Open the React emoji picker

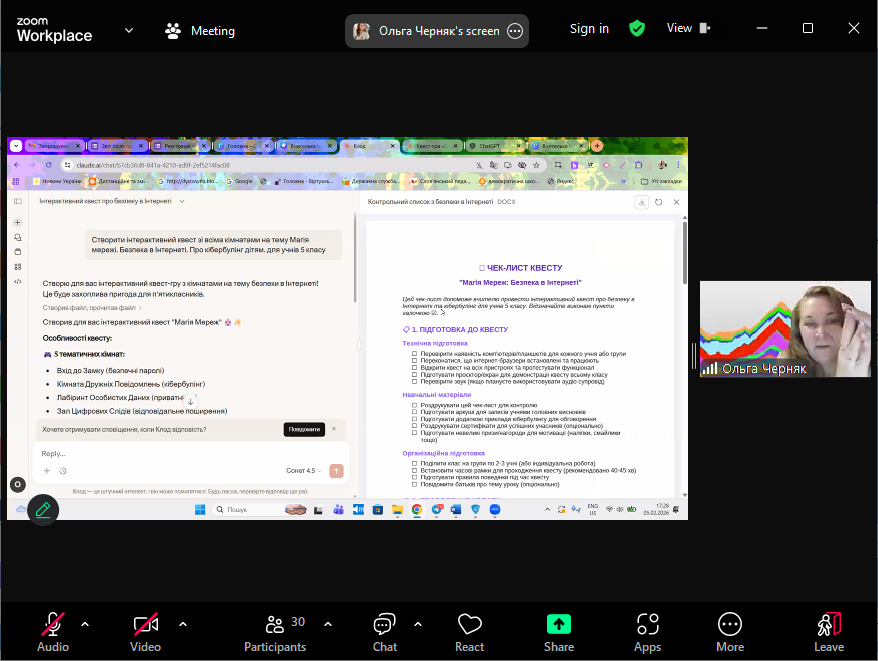(469, 632)
